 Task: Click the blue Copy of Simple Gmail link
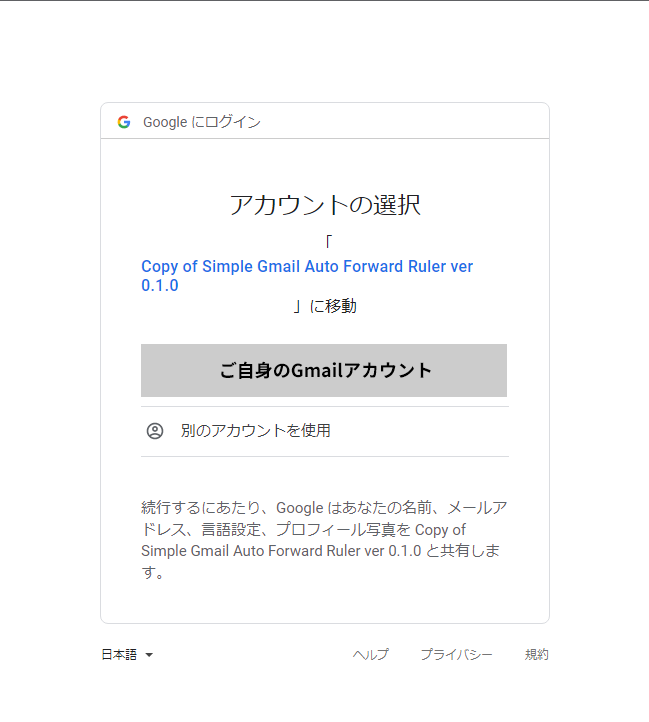pyautogui.click(x=307, y=267)
